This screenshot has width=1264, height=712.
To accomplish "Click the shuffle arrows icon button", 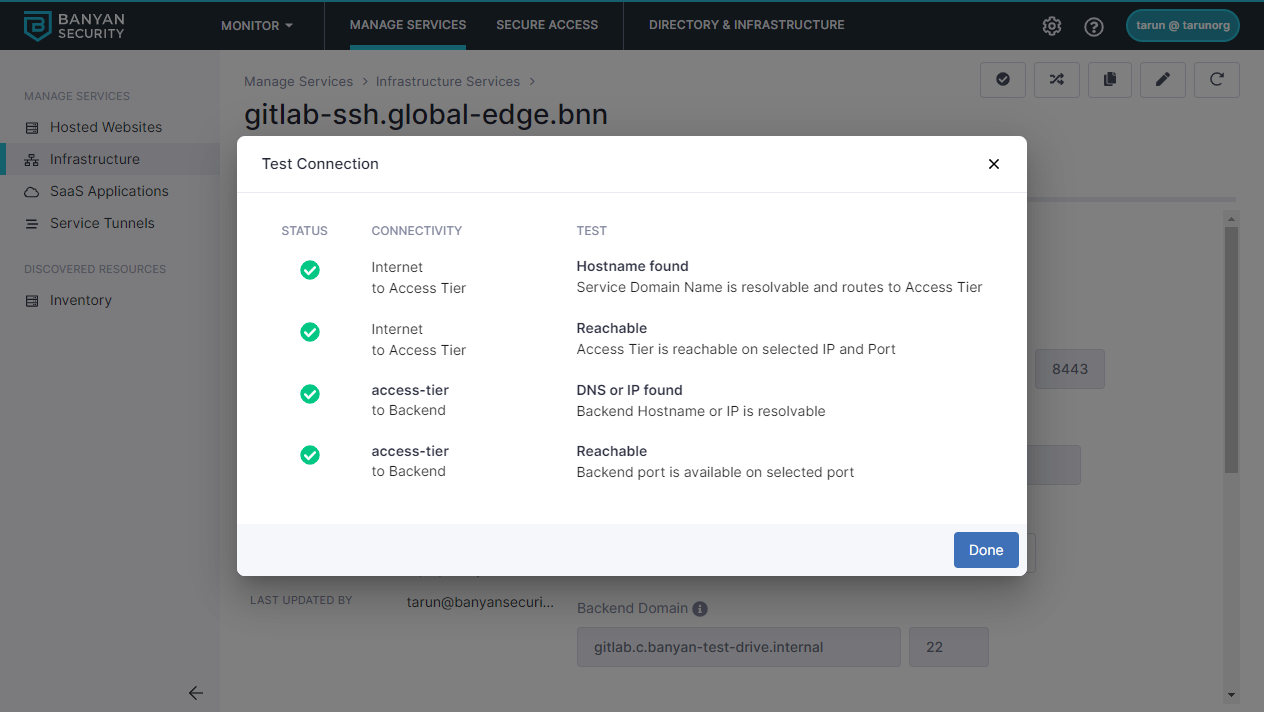I will [x=1056, y=80].
